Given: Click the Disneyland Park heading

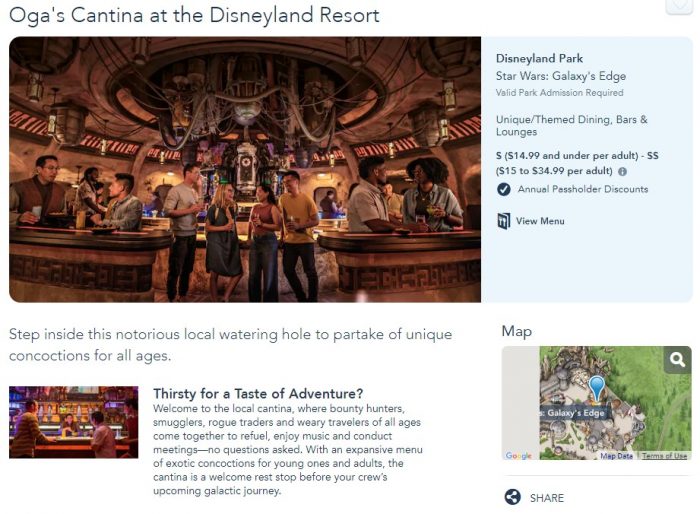Looking at the screenshot, I should (x=539, y=59).
